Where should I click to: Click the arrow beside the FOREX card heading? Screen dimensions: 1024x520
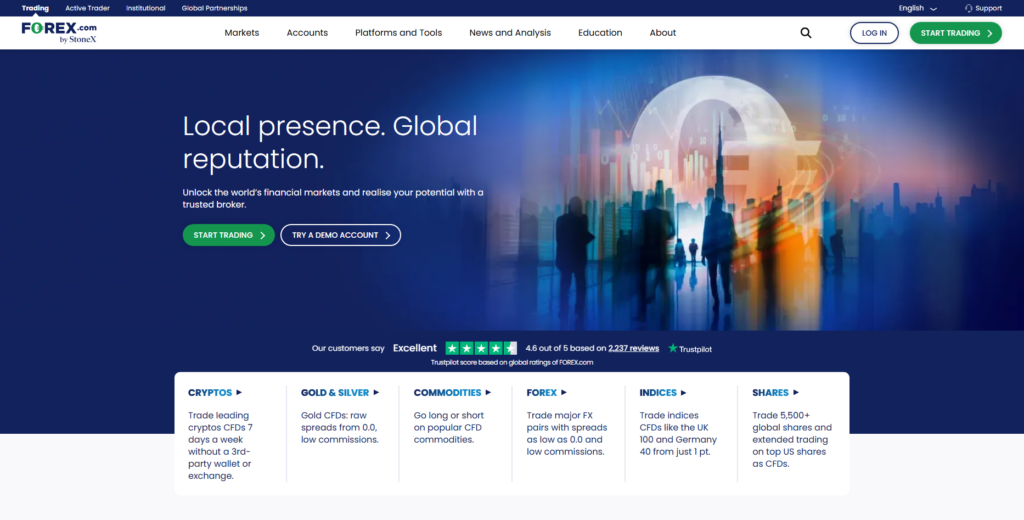click(564, 393)
